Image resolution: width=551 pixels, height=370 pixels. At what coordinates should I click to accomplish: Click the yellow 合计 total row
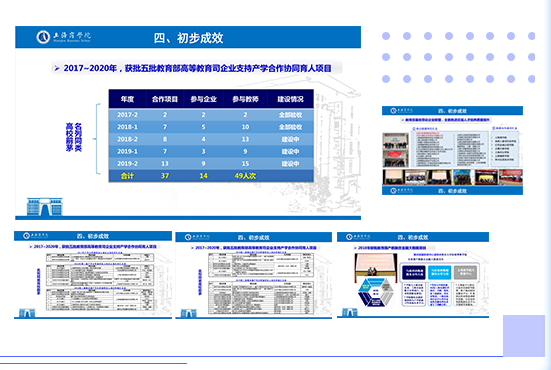click(211, 176)
